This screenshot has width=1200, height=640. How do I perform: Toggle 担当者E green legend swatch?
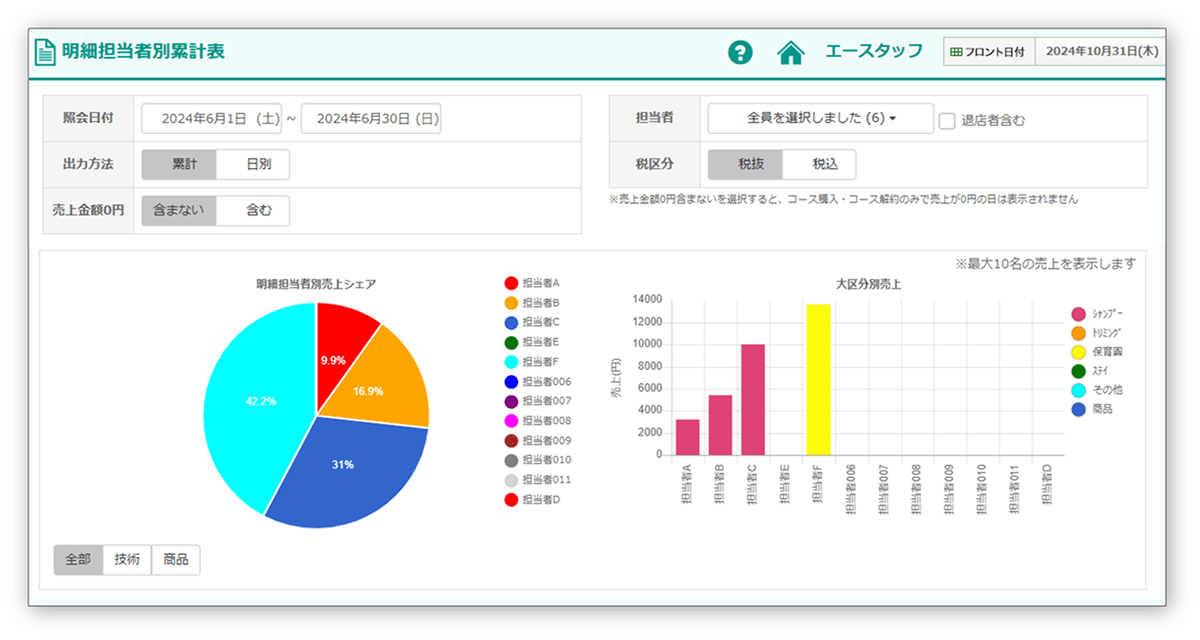[511, 342]
